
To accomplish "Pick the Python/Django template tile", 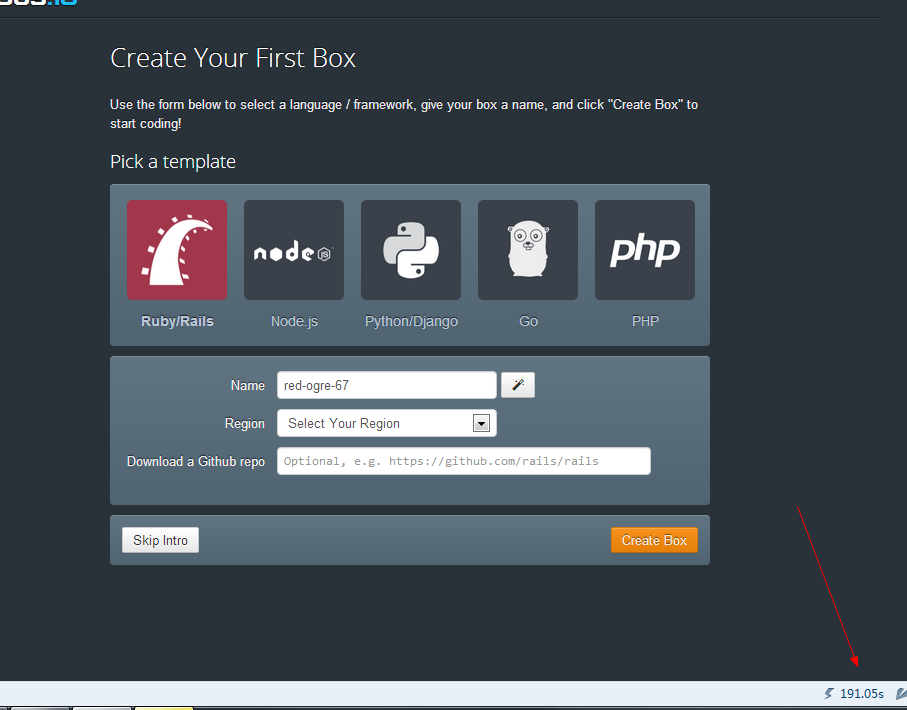I will tap(411, 250).
